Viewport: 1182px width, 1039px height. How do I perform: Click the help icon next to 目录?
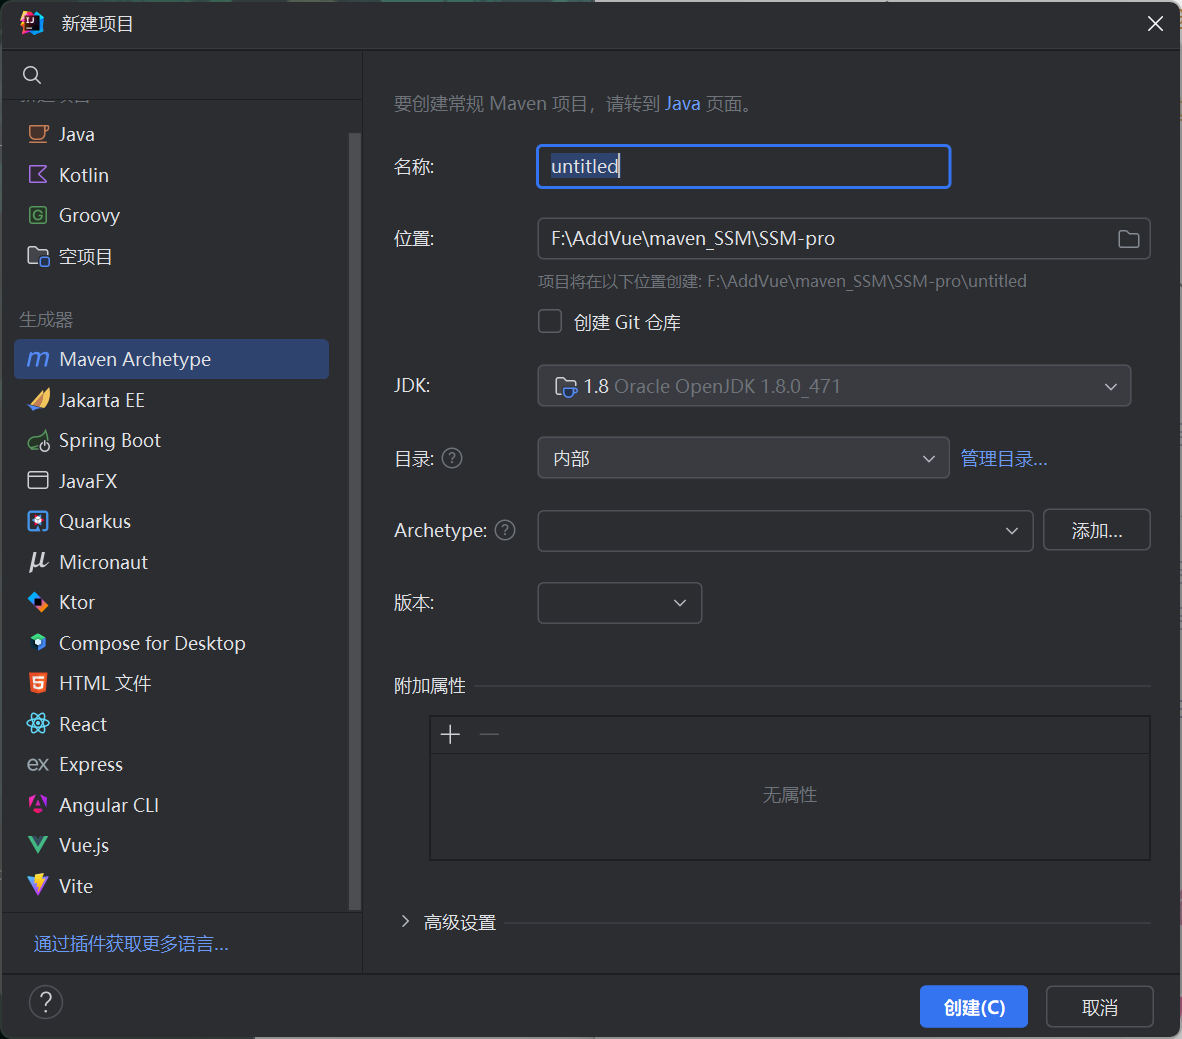click(x=452, y=458)
